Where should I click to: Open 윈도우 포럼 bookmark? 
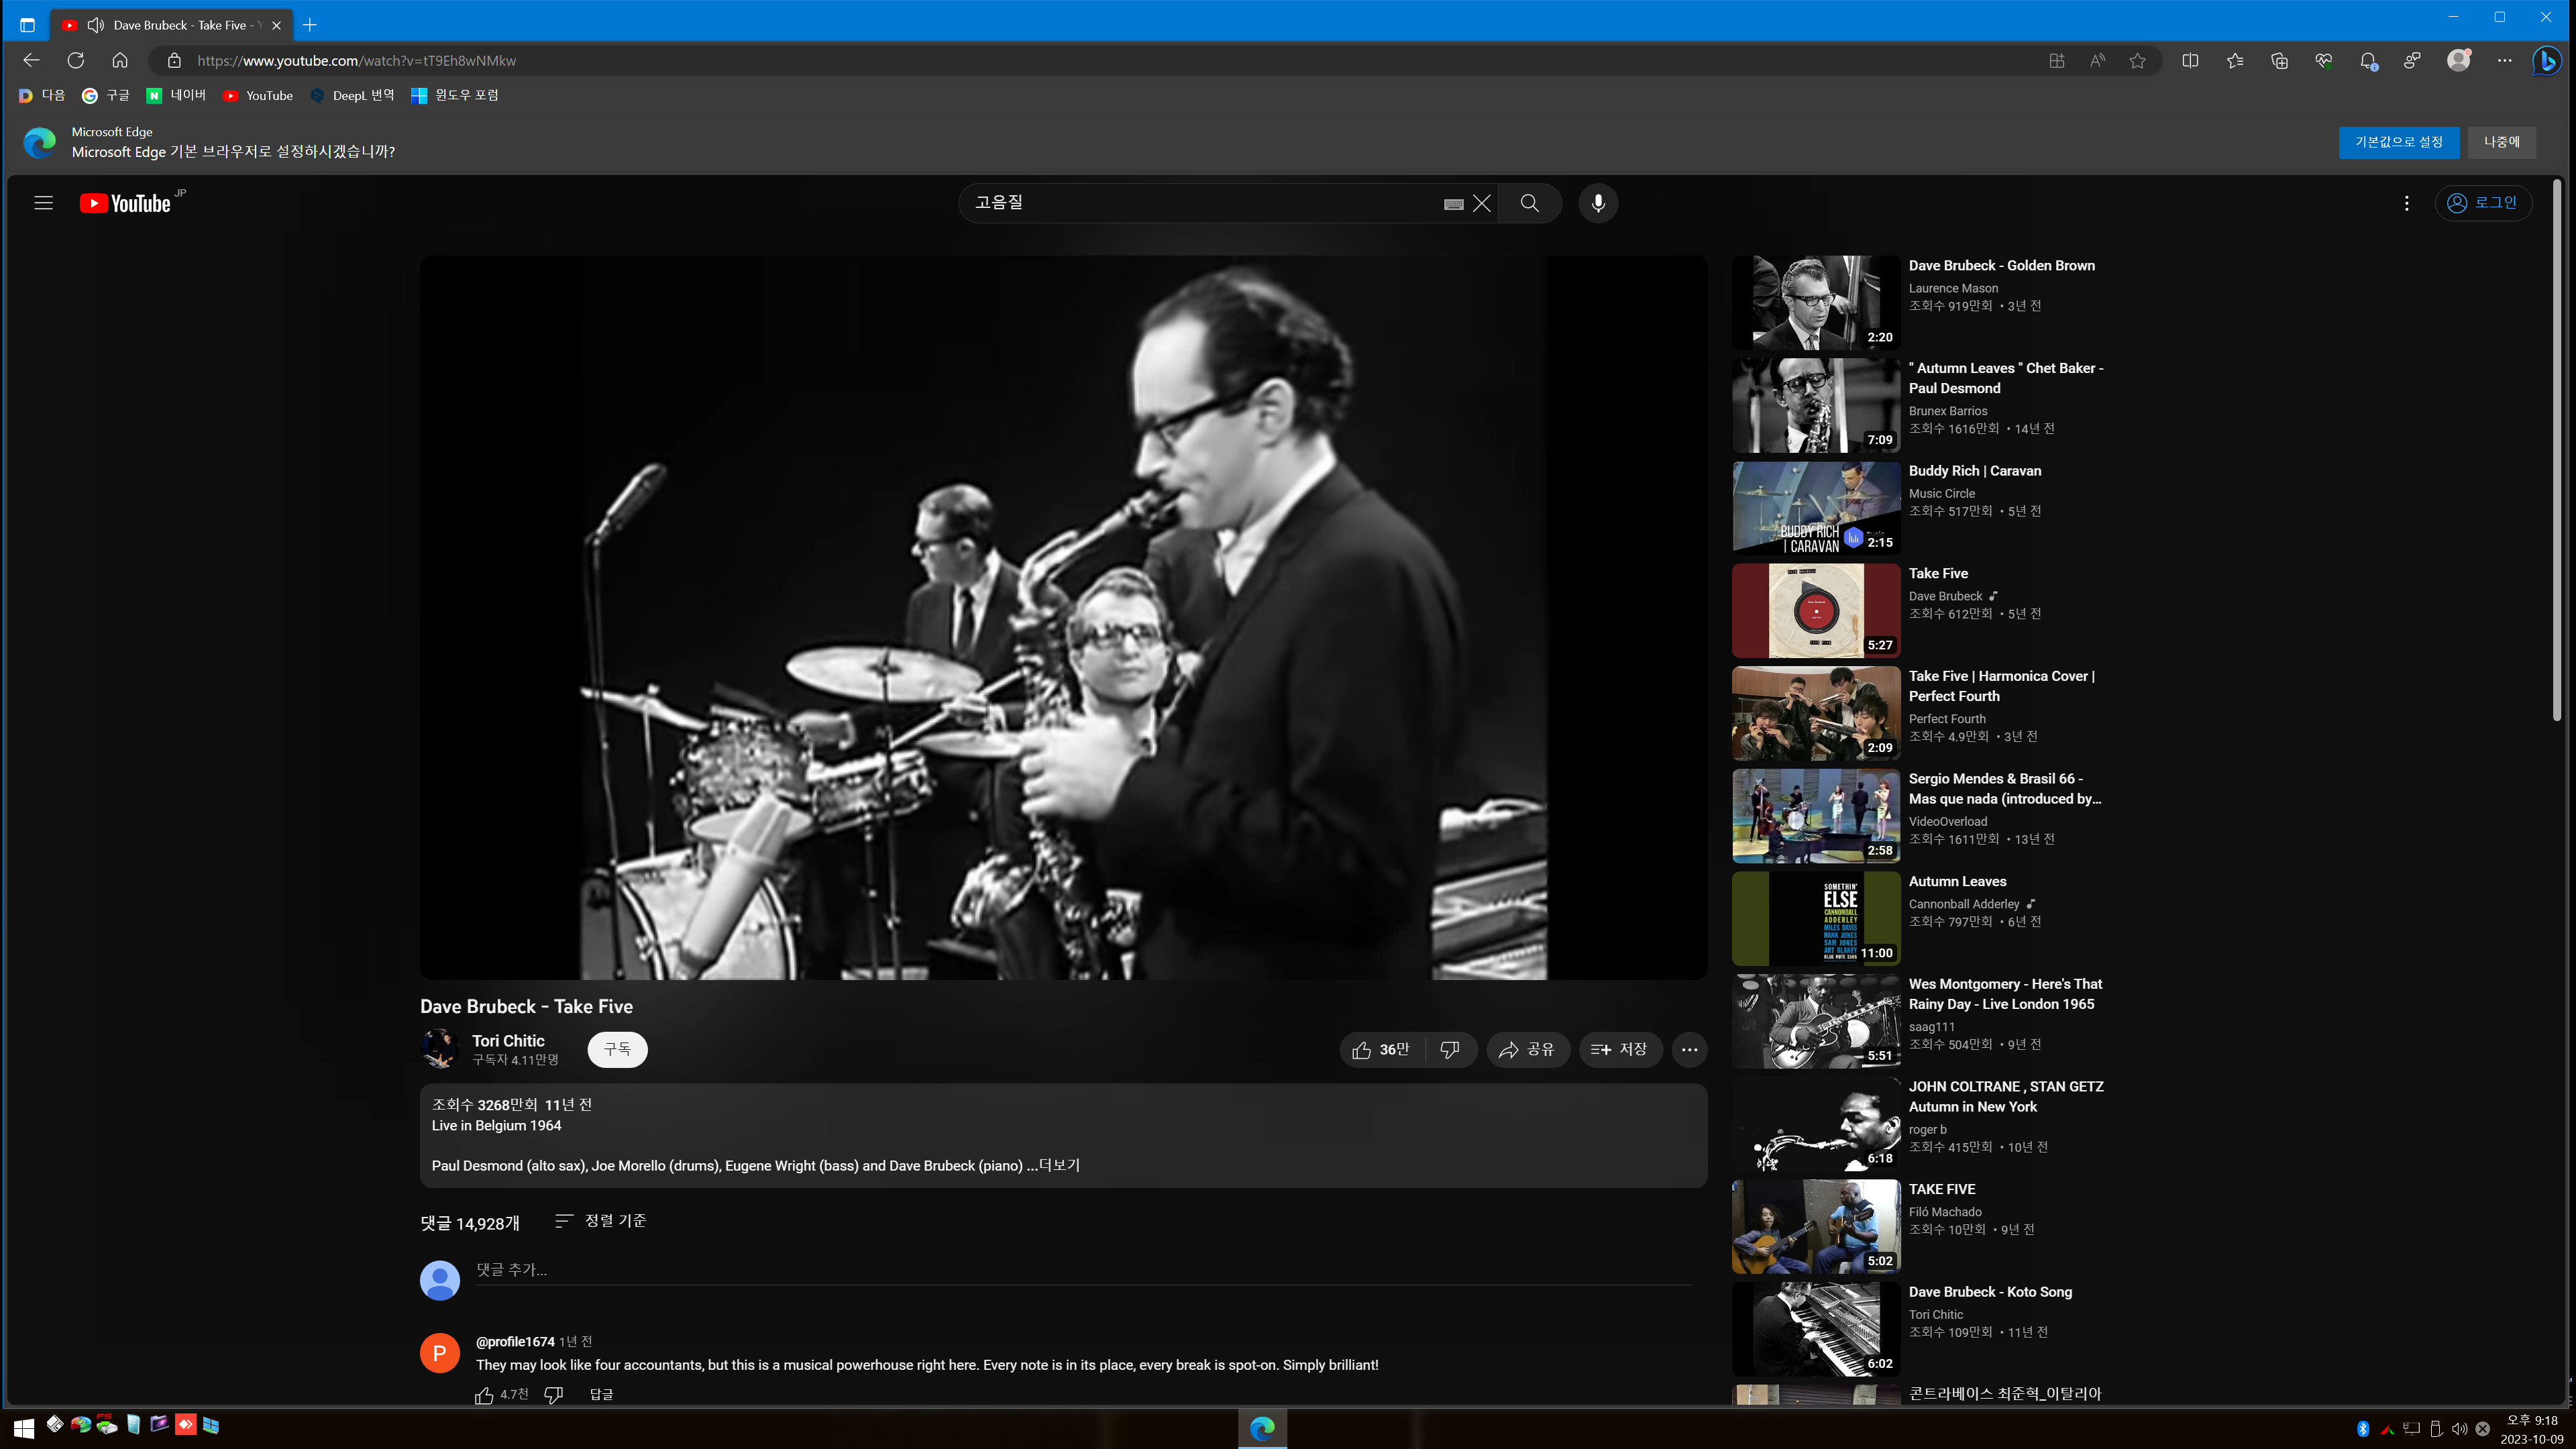coord(455,95)
